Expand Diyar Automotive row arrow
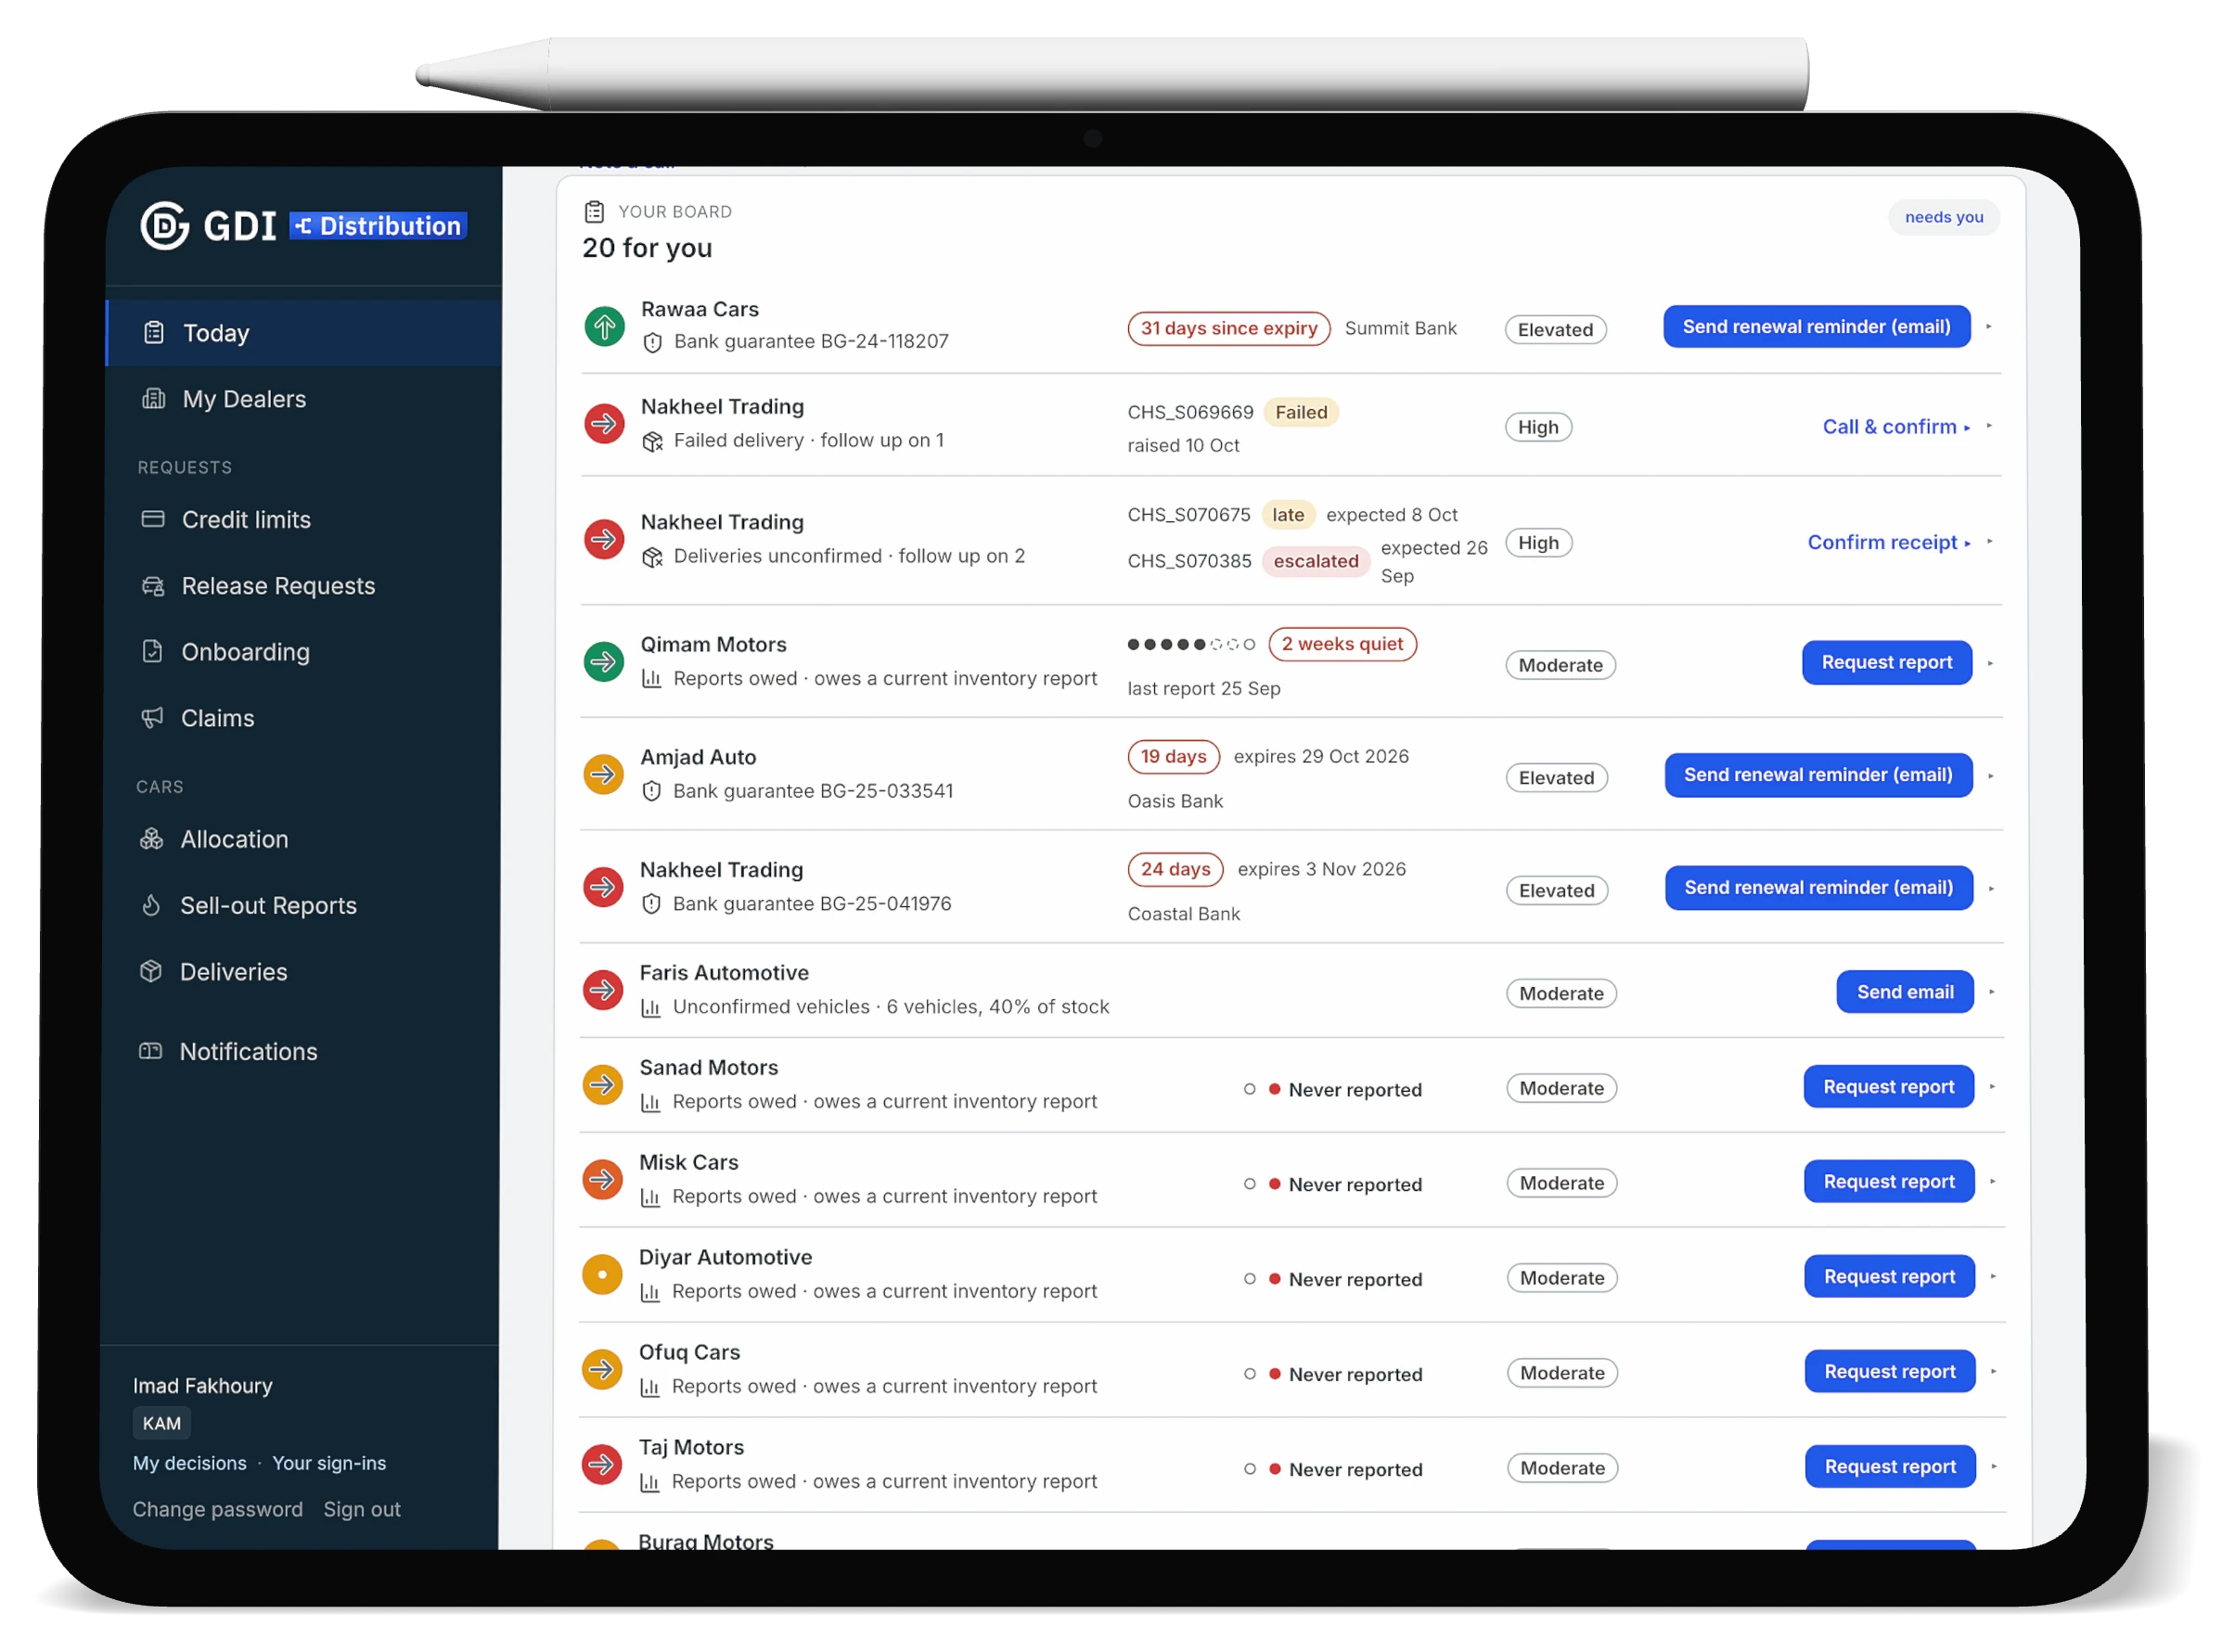 click(x=1993, y=1276)
